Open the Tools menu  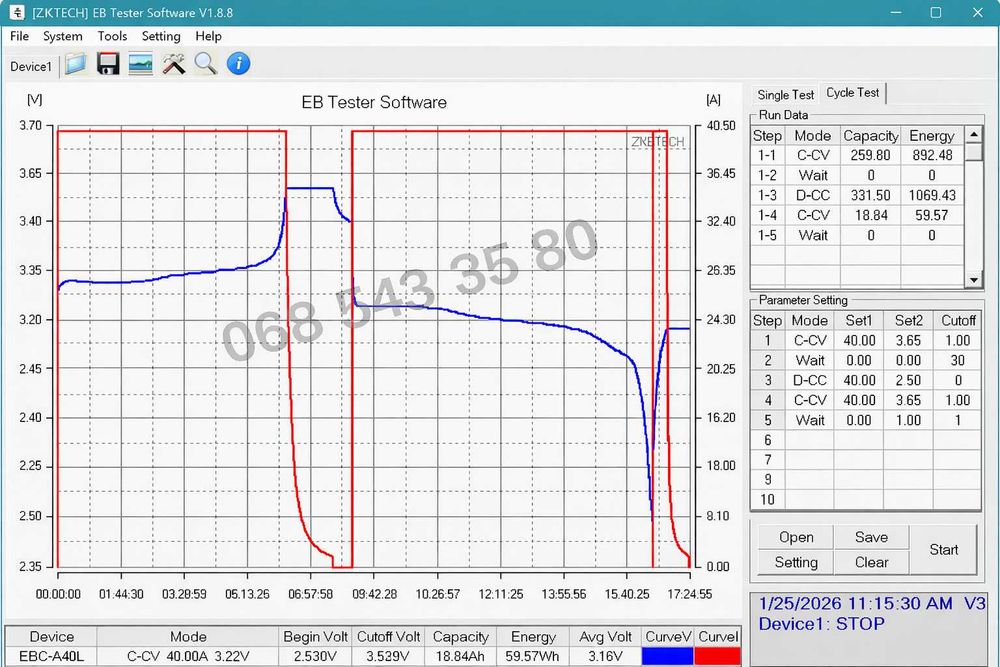tap(112, 36)
